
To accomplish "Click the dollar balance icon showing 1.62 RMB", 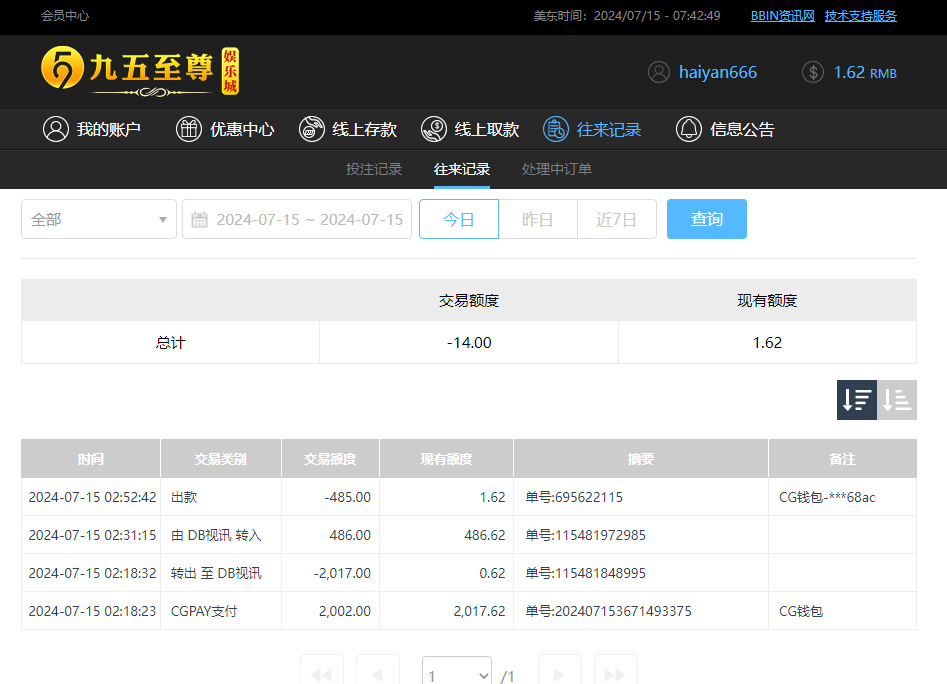I will click(x=812, y=72).
